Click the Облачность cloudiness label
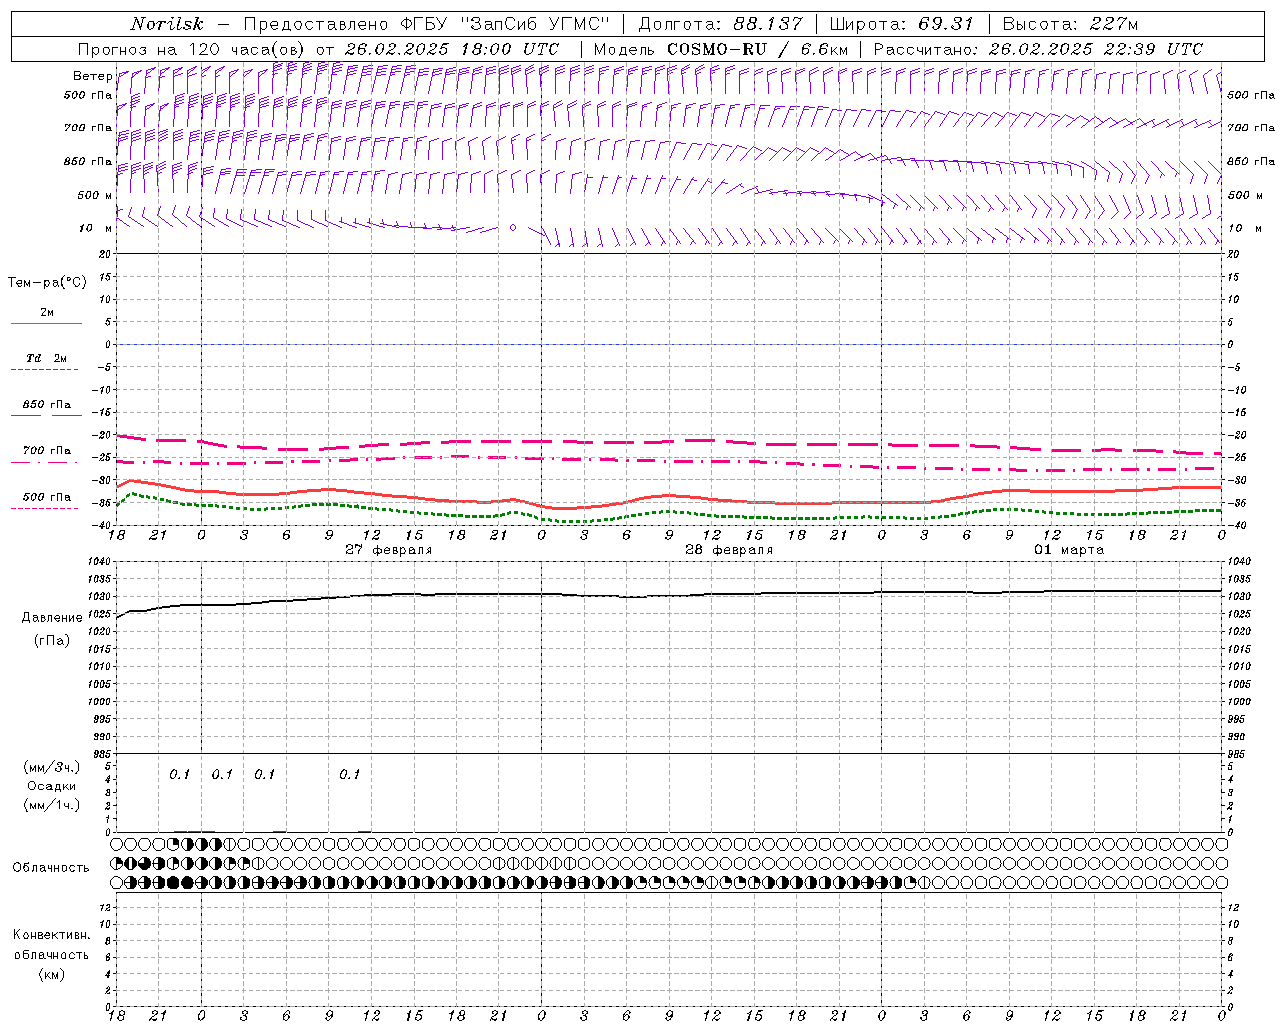The image size is (1280, 1024). (51, 867)
